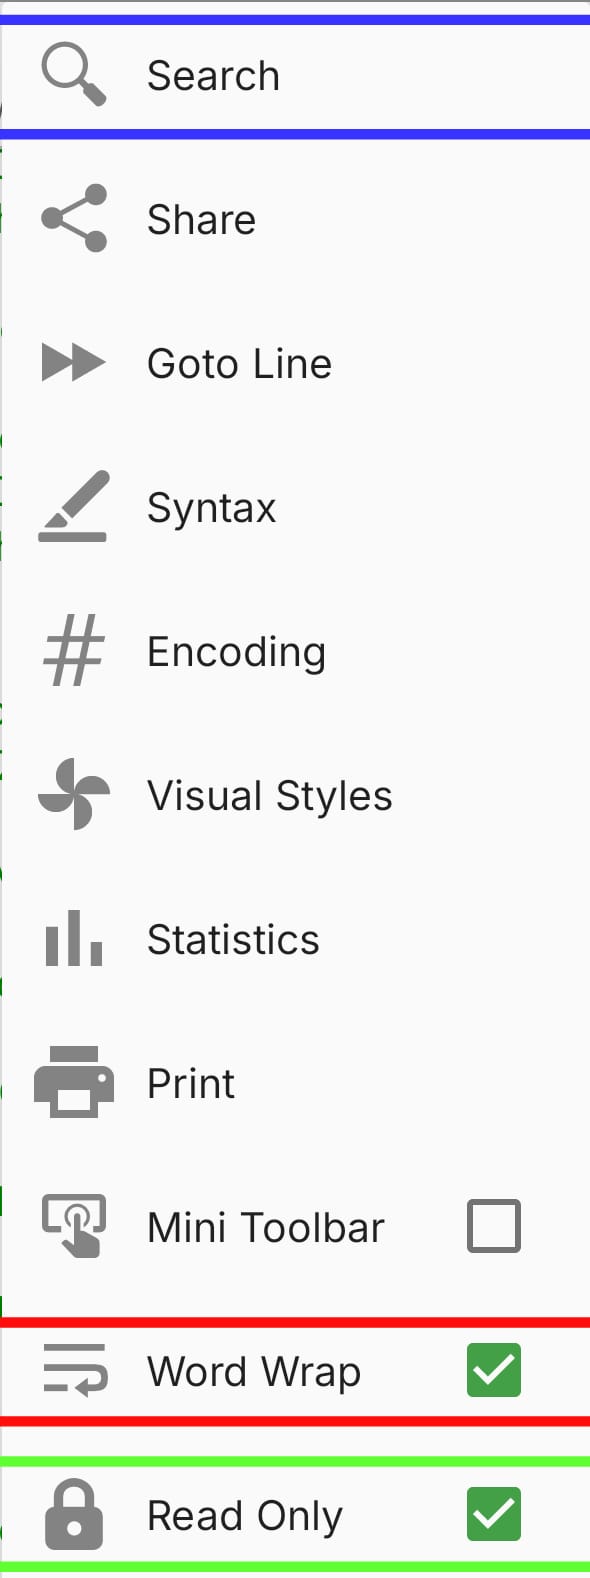Select the Syntax menu entry
This screenshot has height=1578, width=590.
coord(211,507)
